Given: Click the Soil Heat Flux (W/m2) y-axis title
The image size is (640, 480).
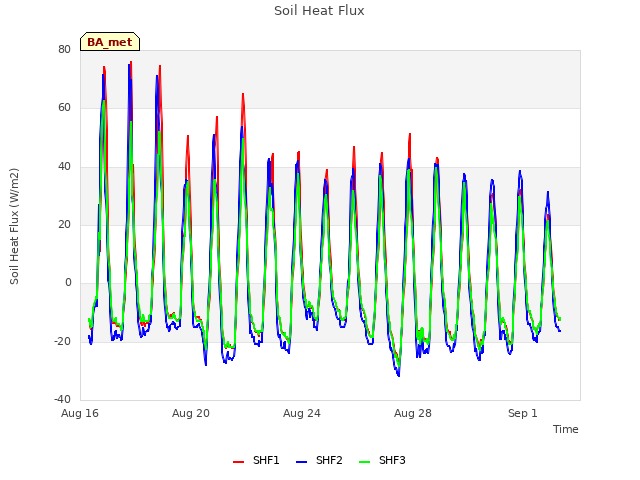Looking at the screenshot, I should pyautogui.click(x=14, y=226).
